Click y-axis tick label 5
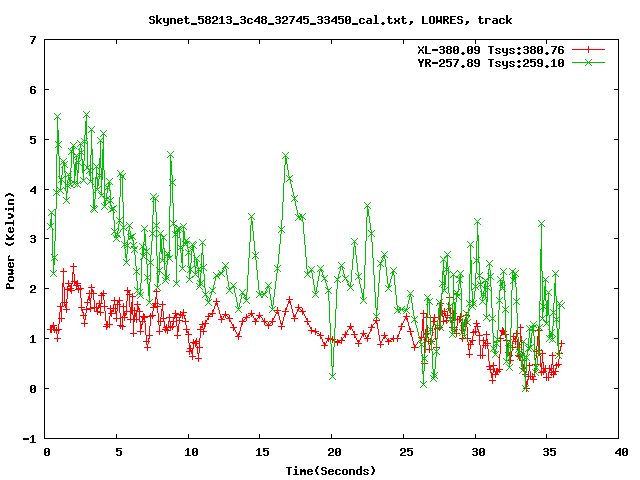Viewport: 640px width, 480px height. click(33, 140)
